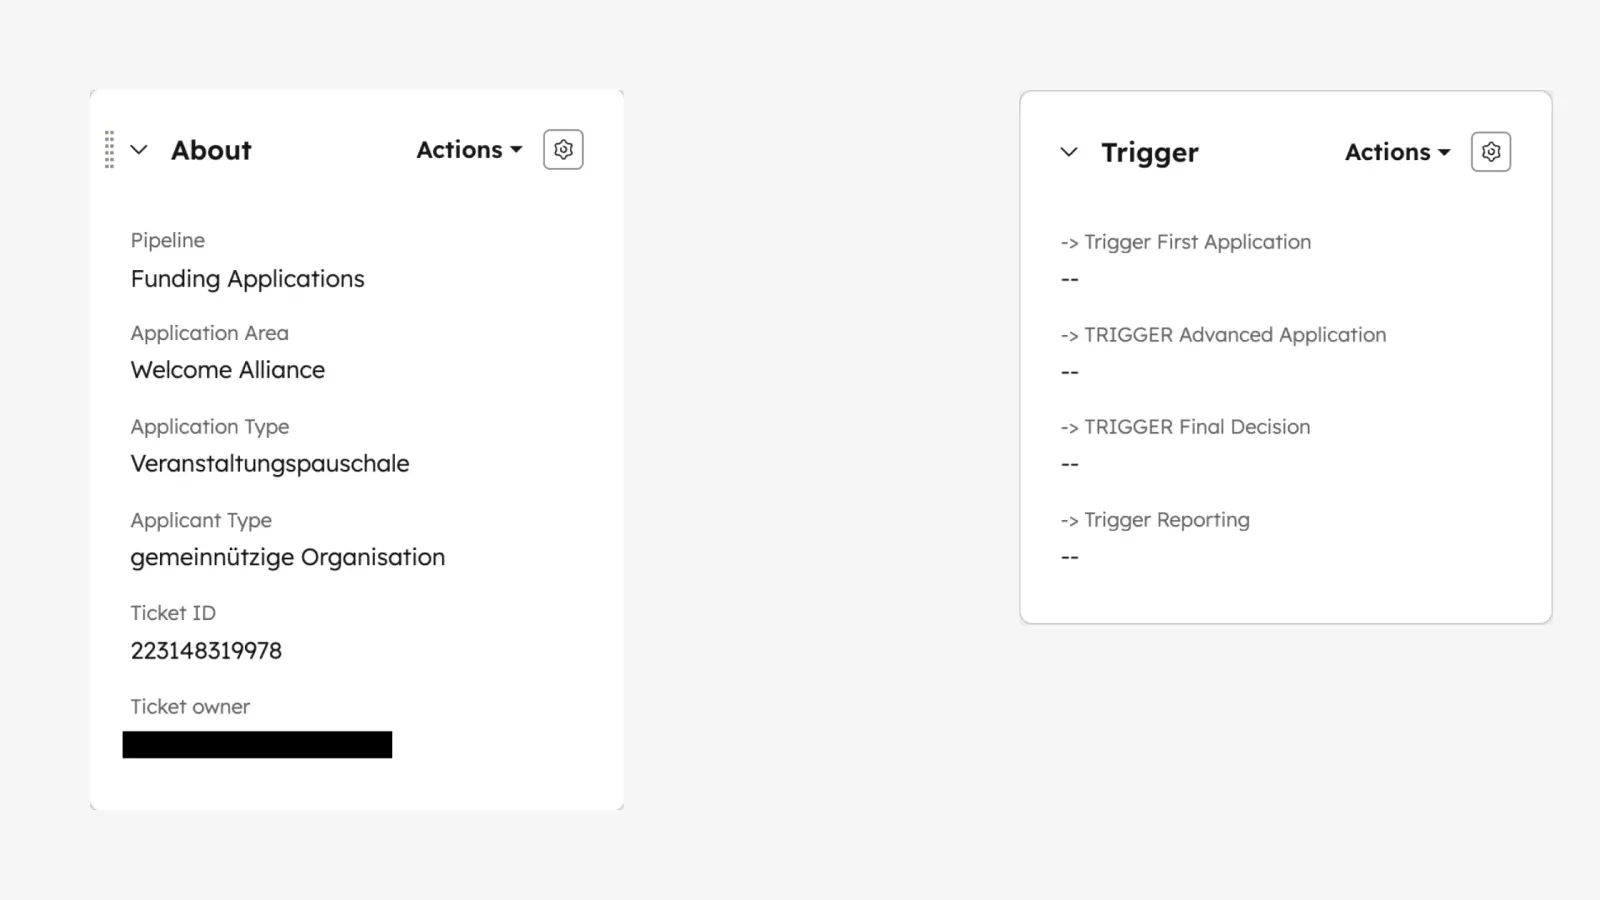Image resolution: width=1600 pixels, height=900 pixels.
Task: Click the arrow icon before TRIGGER Advanced Application
Action: [1069, 334]
